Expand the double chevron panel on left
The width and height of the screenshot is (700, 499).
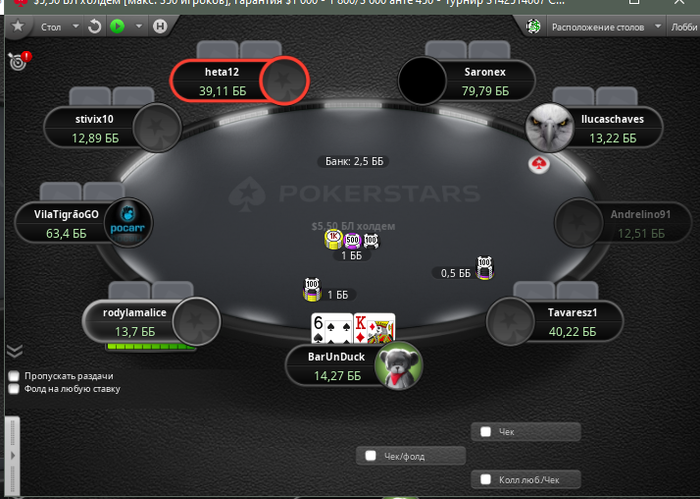point(15,352)
